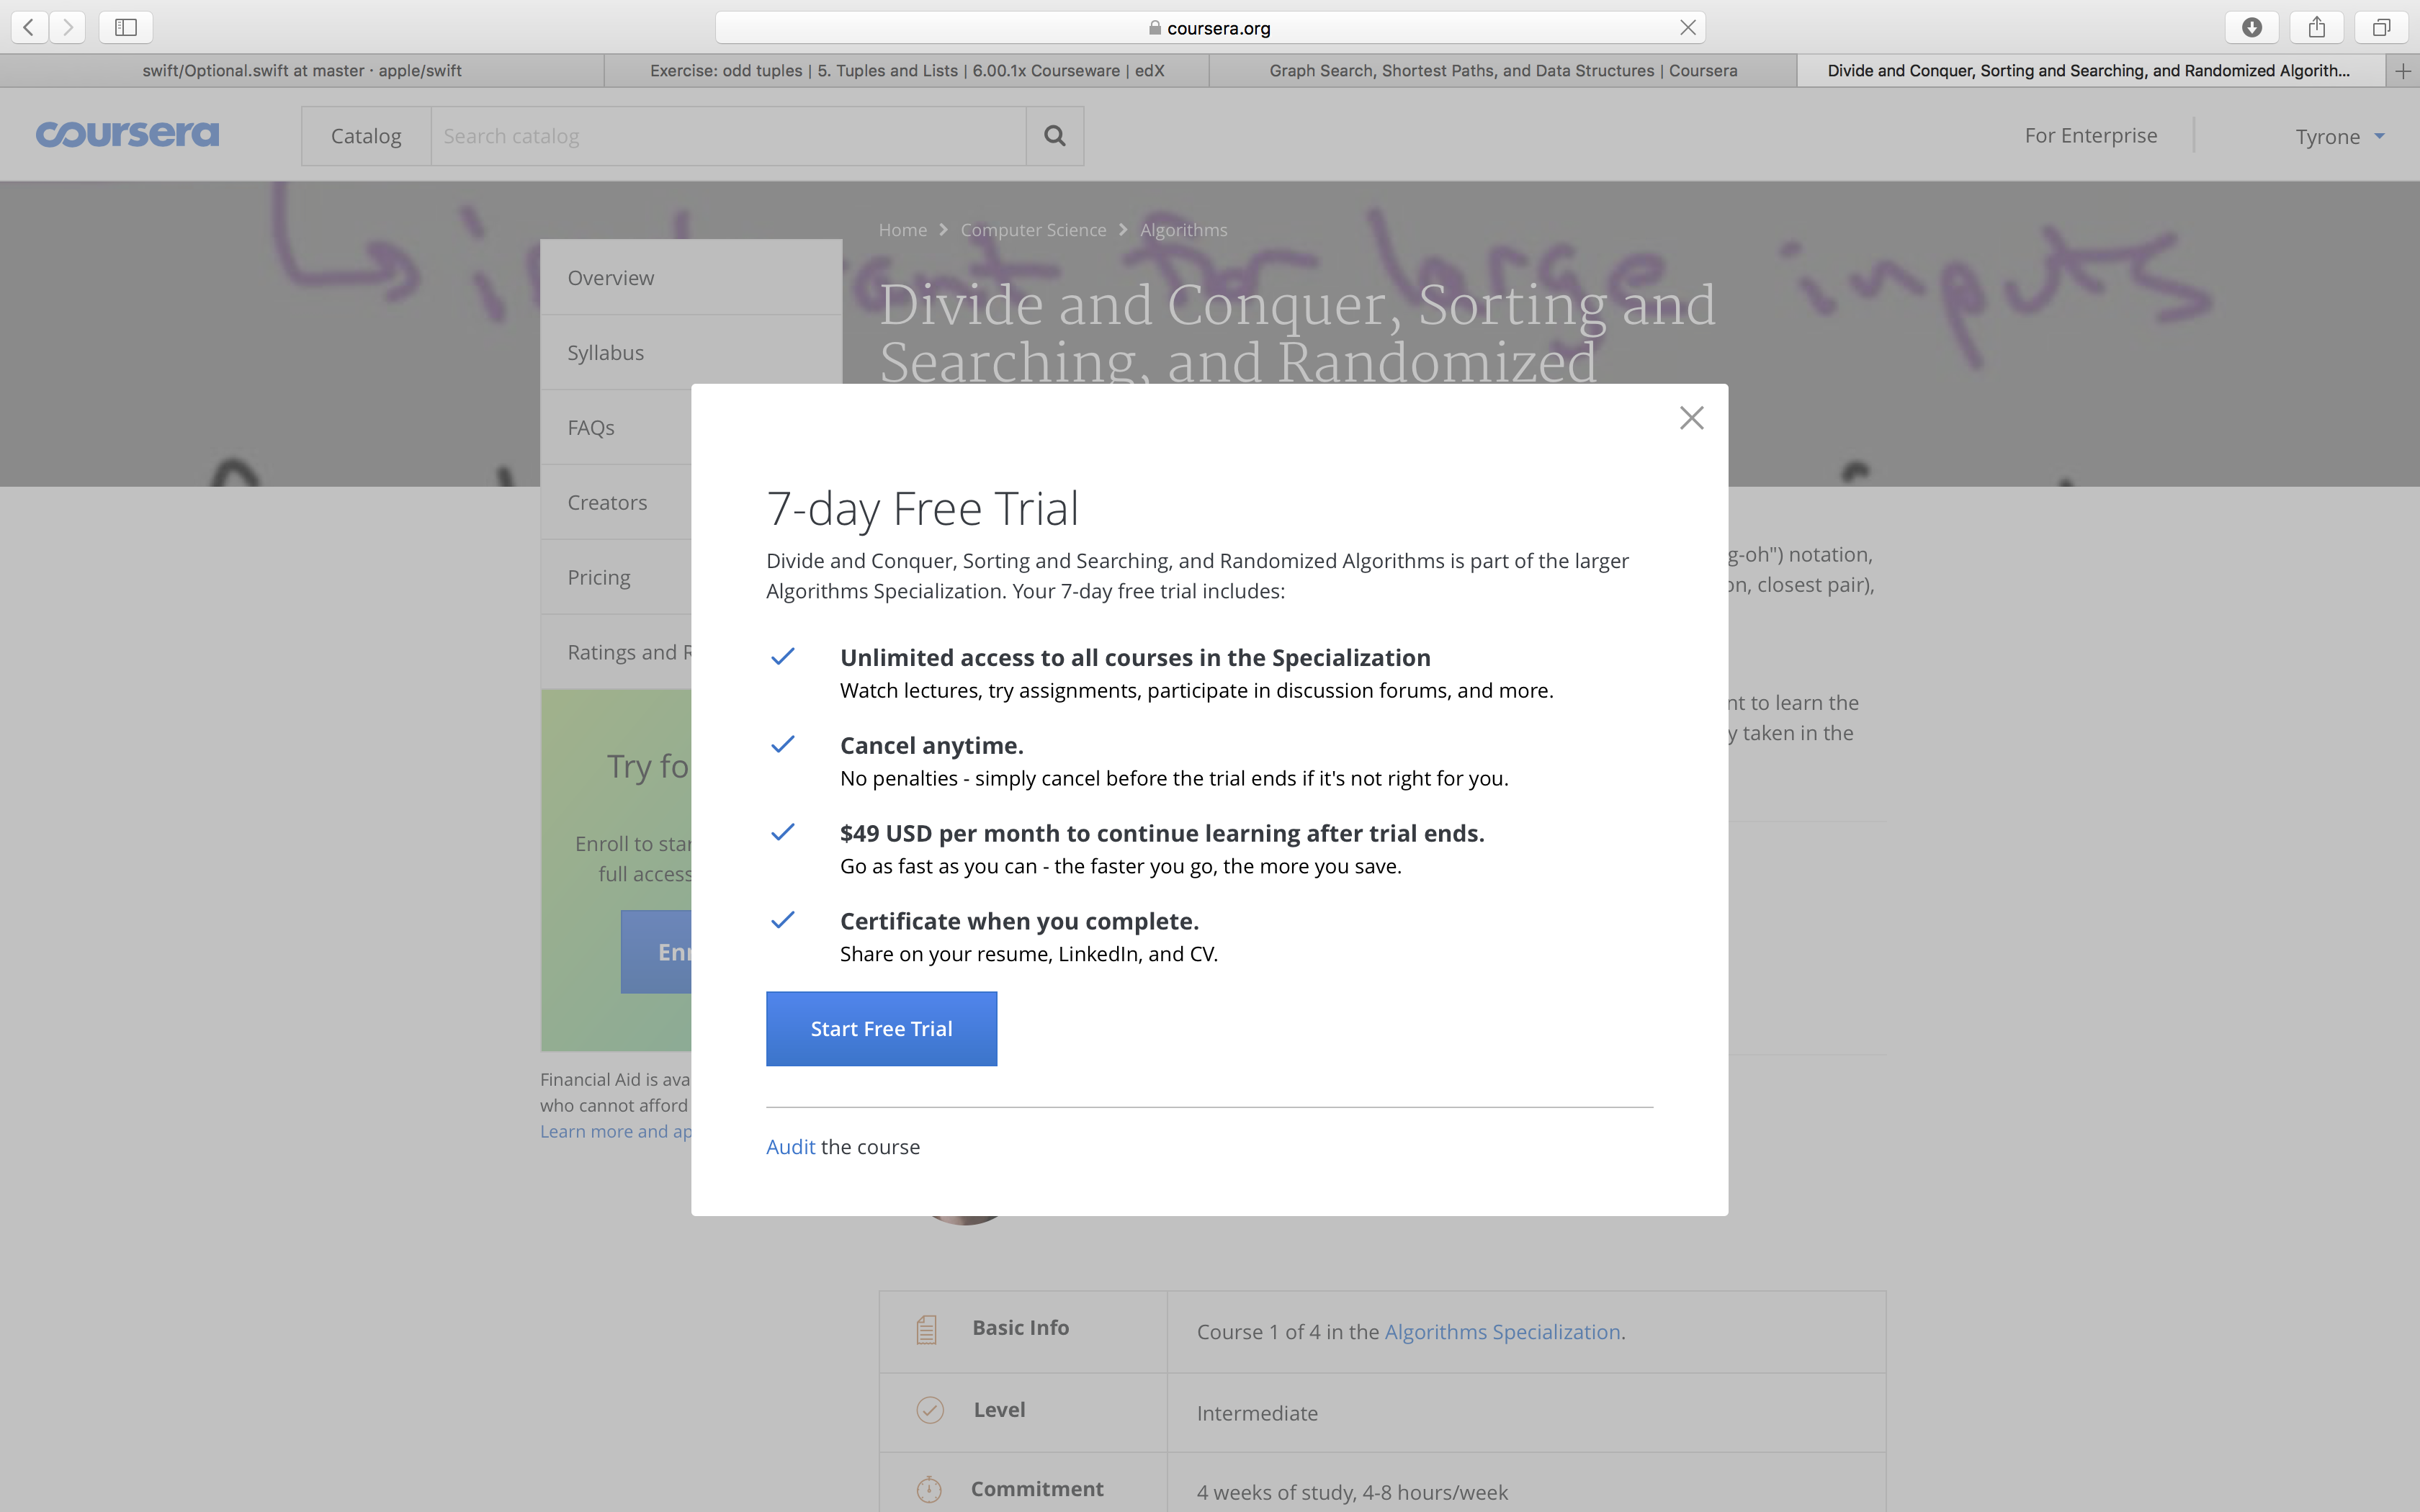Viewport: 2420px width, 1512px height.
Task: Click the Safari share icon
Action: click(2316, 28)
